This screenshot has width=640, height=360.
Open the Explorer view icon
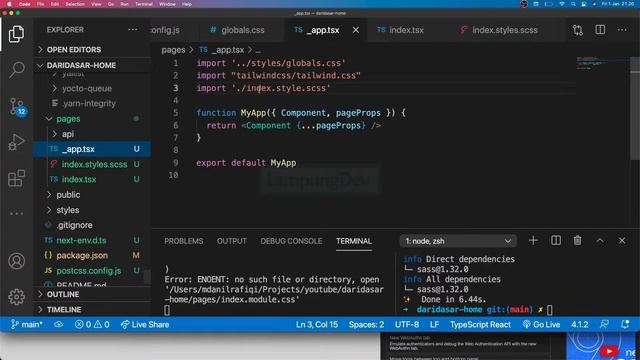[x=16, y=34]
